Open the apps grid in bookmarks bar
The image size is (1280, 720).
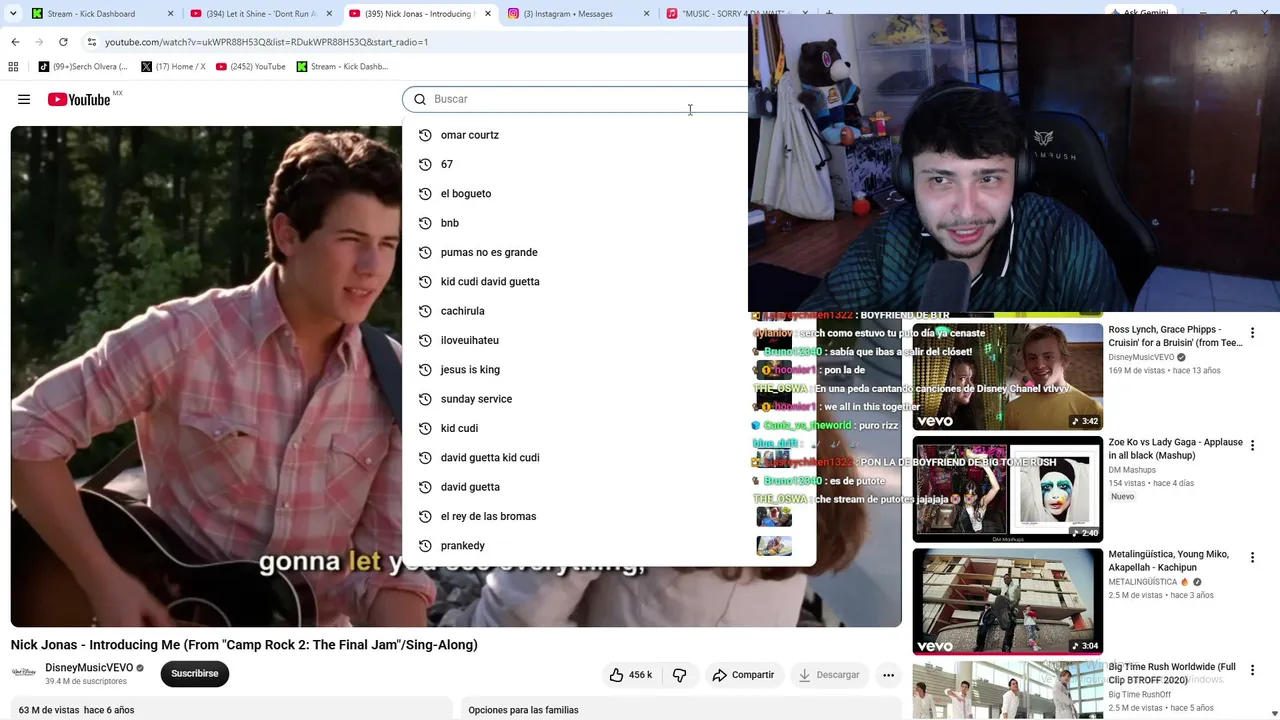pos(13,67)
